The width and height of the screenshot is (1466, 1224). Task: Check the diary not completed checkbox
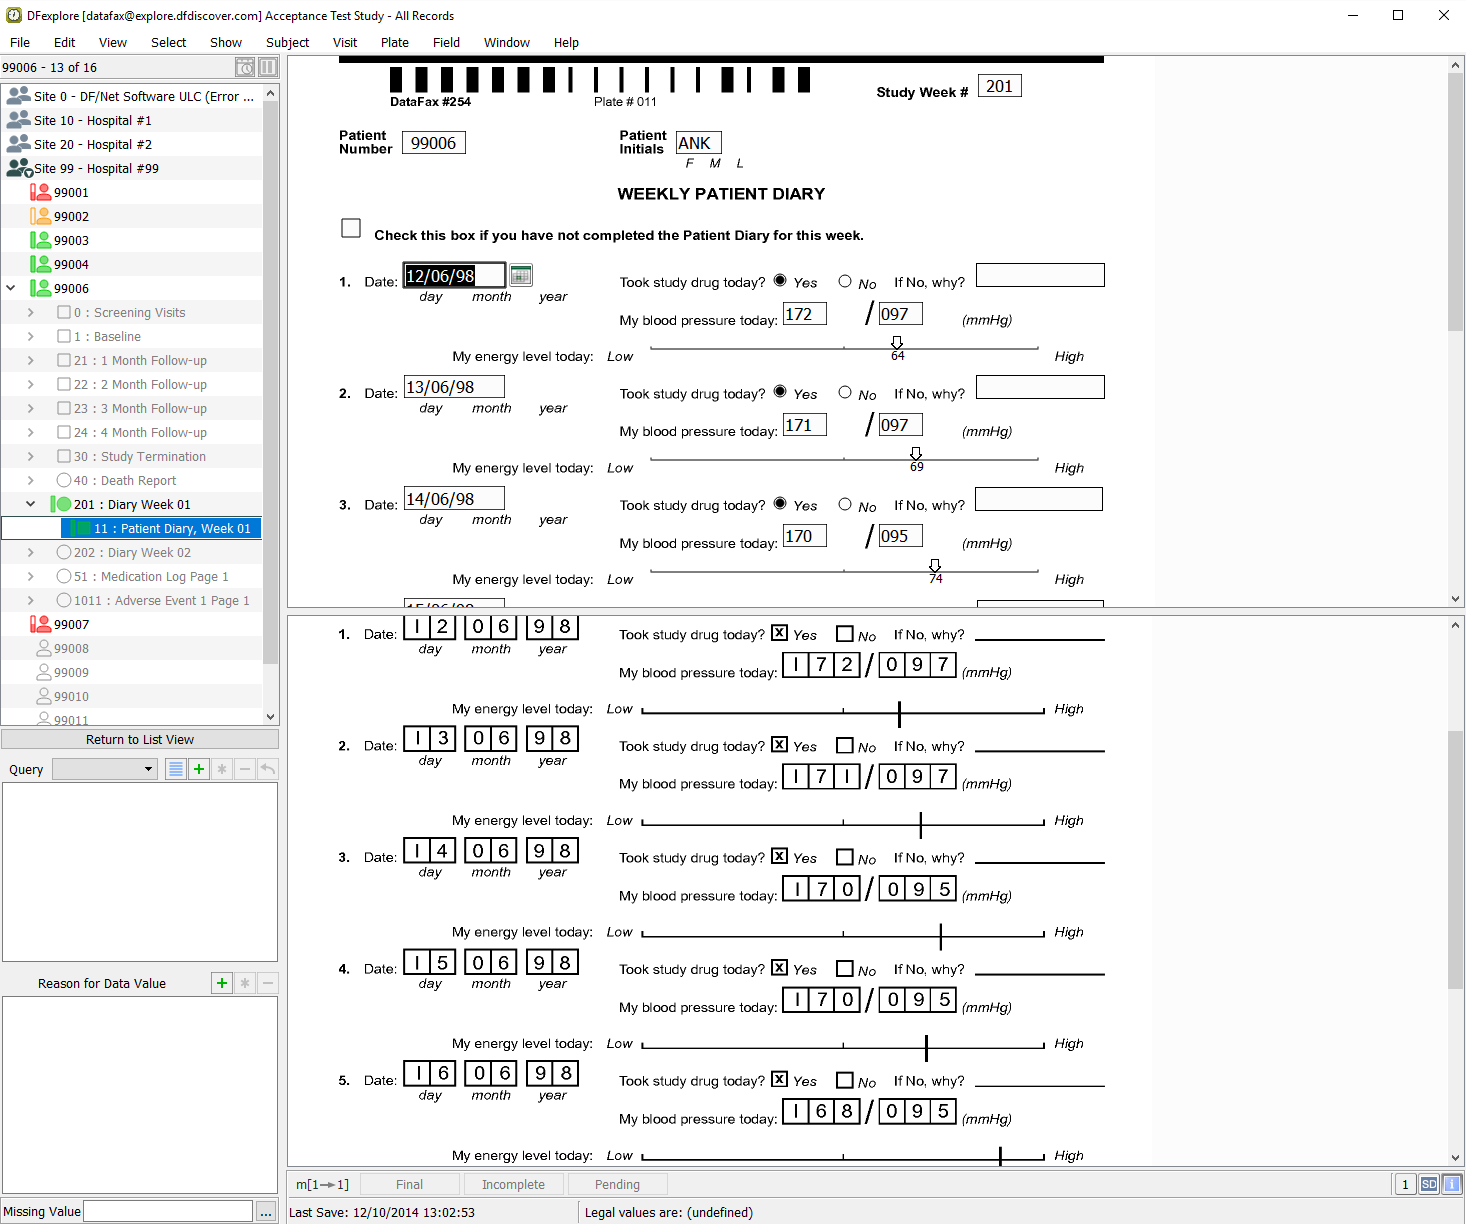pos(351,228)
